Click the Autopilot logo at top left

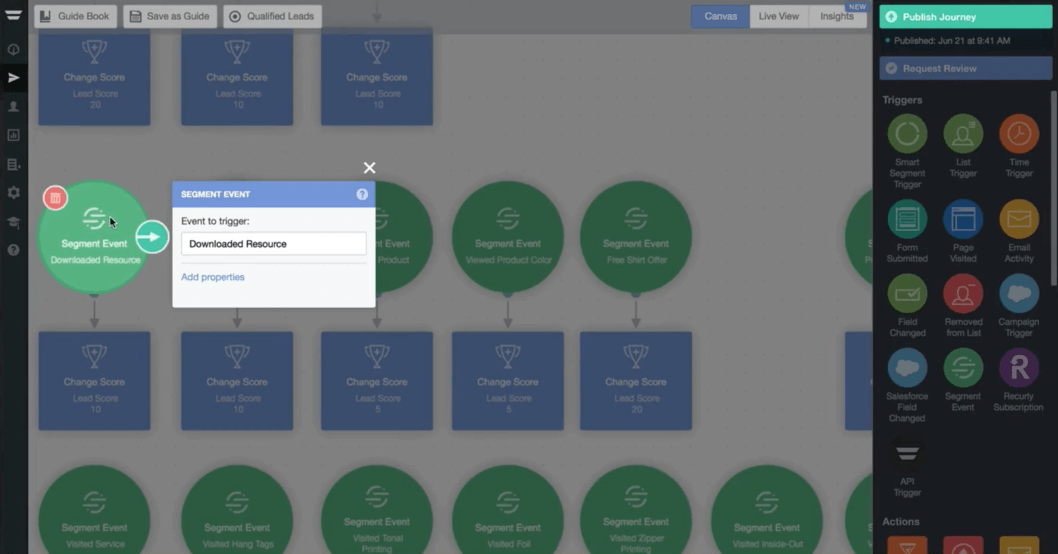point(13,15)
